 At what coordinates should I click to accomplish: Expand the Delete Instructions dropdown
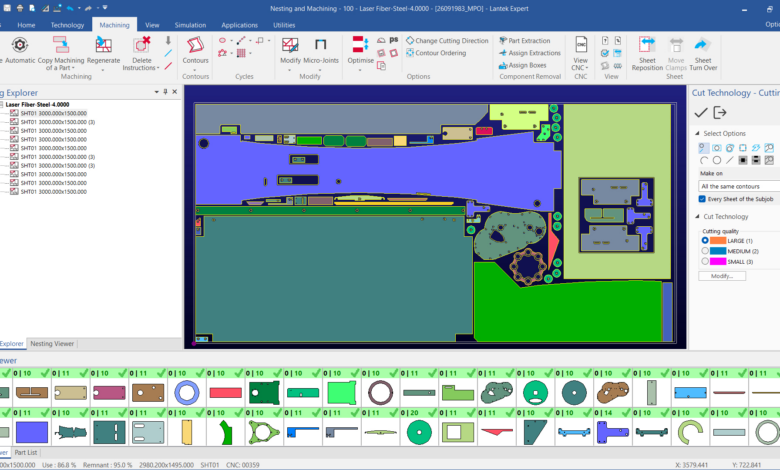(x=142, y=67)
